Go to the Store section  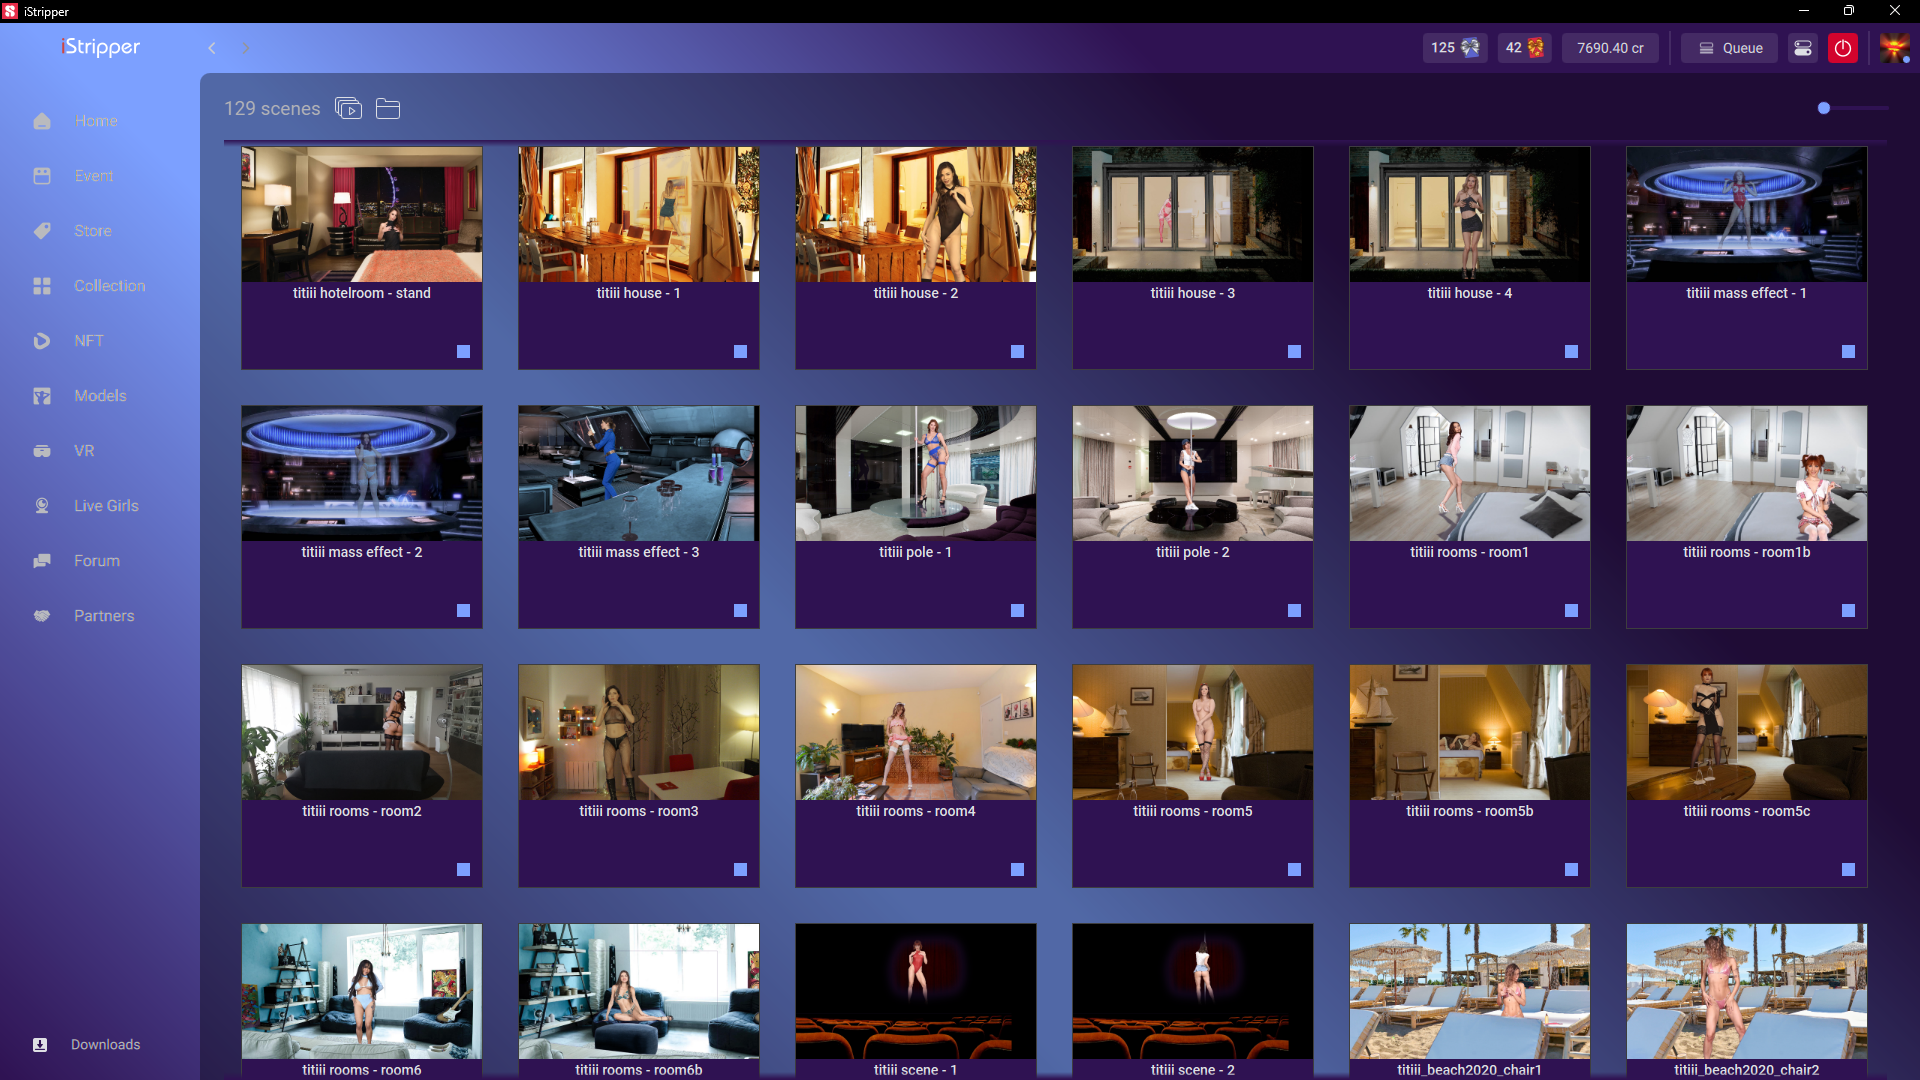point(92,231)
